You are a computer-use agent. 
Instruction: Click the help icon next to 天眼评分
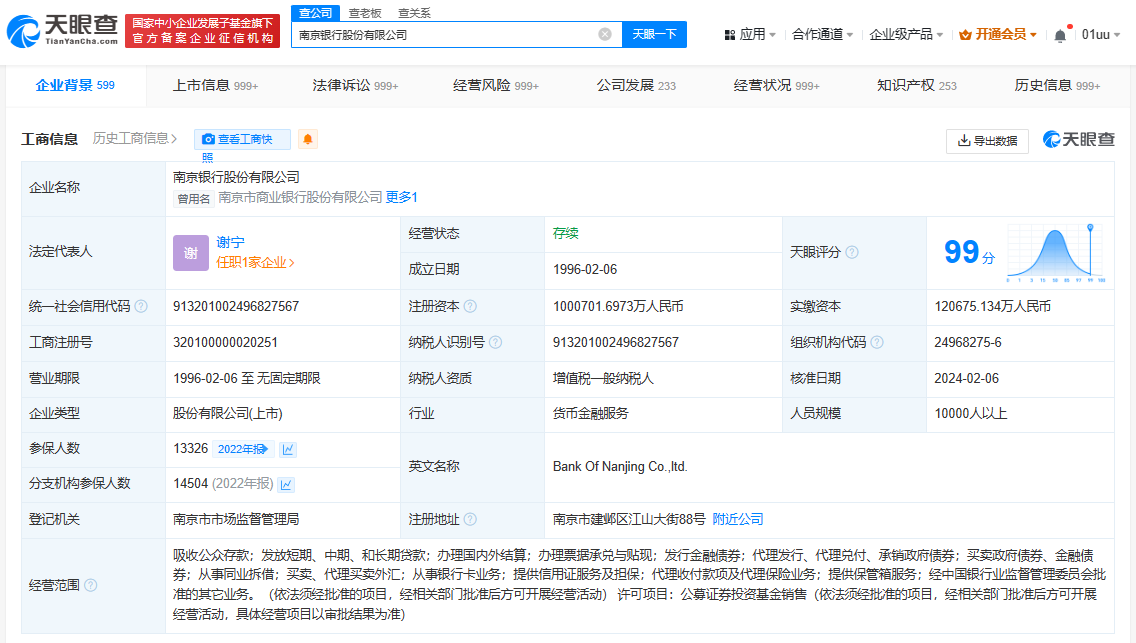pyautogui.click(x=854, y=252)
